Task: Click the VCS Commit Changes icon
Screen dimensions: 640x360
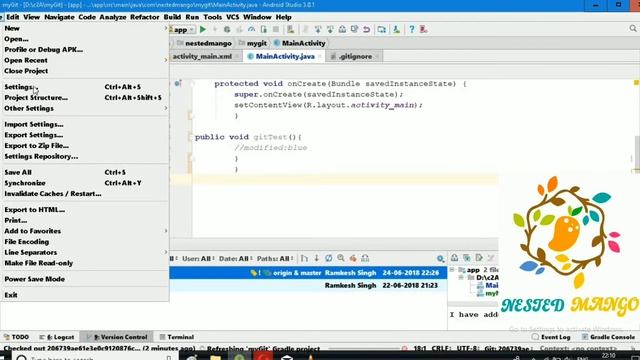Action: [x=330, y=29]
